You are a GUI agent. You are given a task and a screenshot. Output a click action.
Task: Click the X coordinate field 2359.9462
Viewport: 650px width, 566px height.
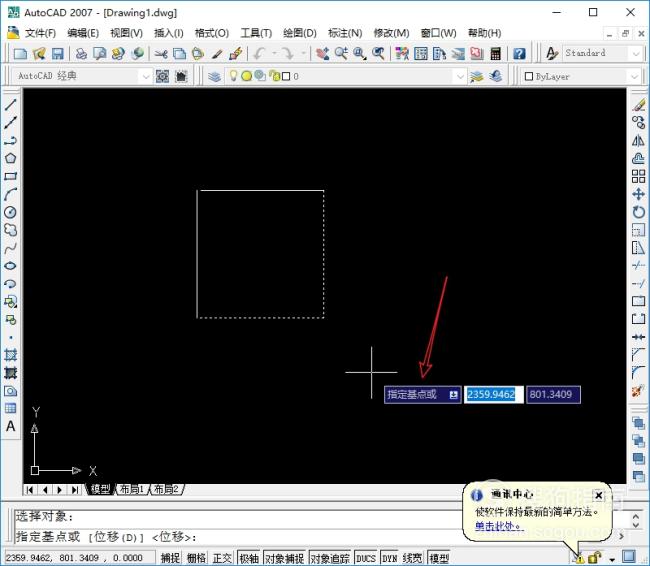point(493,394)
